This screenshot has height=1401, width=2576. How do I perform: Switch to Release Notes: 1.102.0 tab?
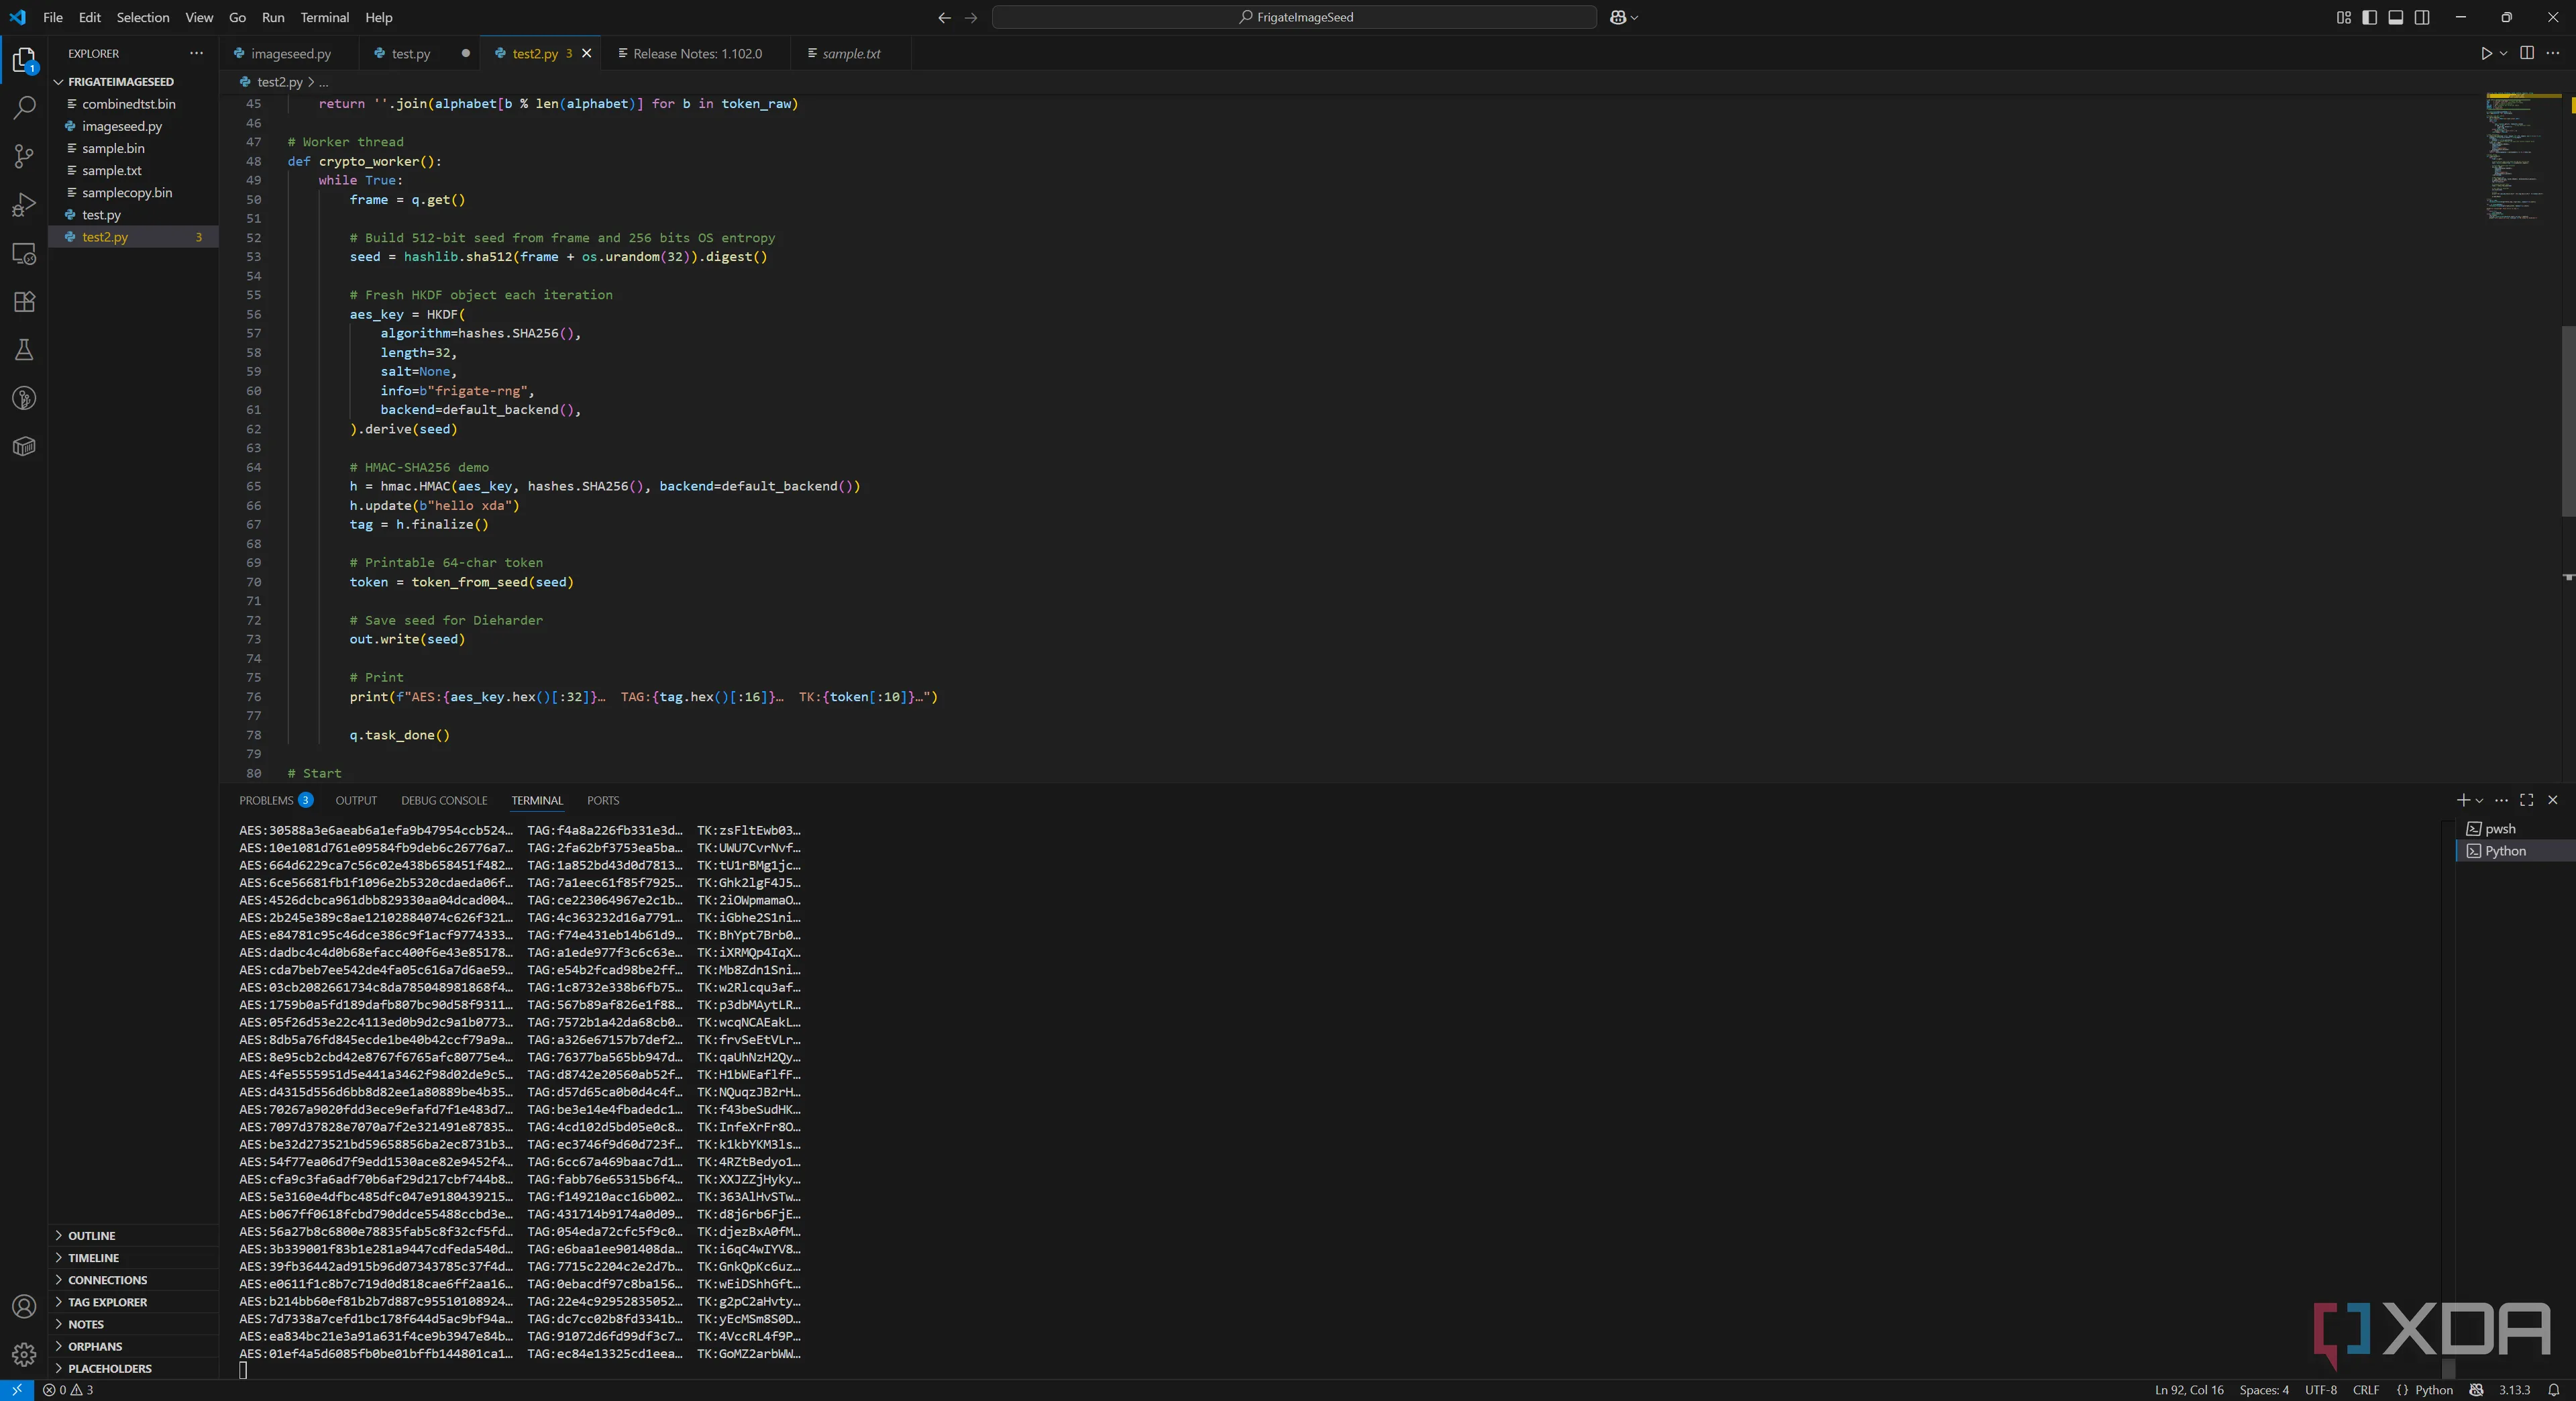point(697,53)
